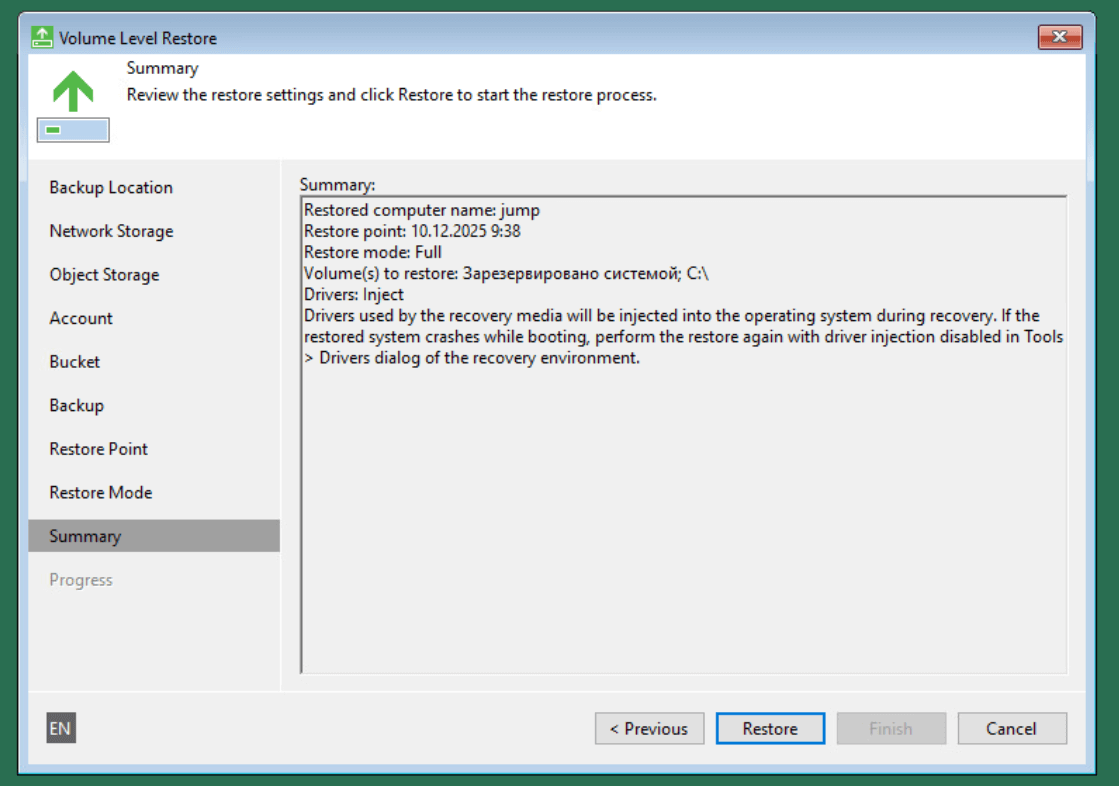Viewport: 1119px width, 786px height.
Task: Click the EN keyboard language indicator
Action: point(61,728)
